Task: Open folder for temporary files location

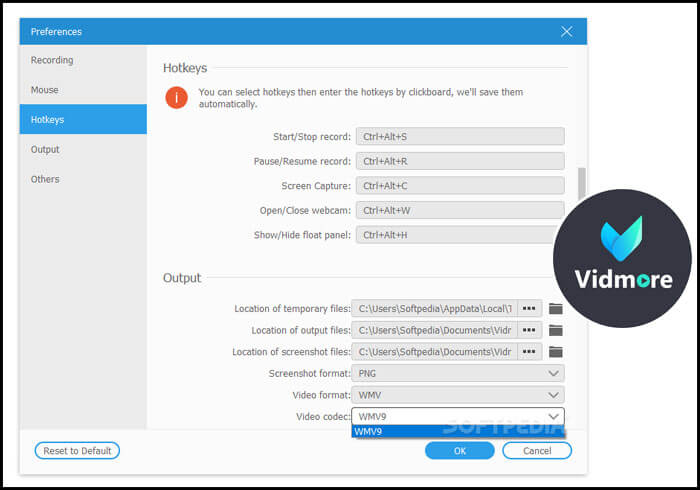Action: point(555,308)
